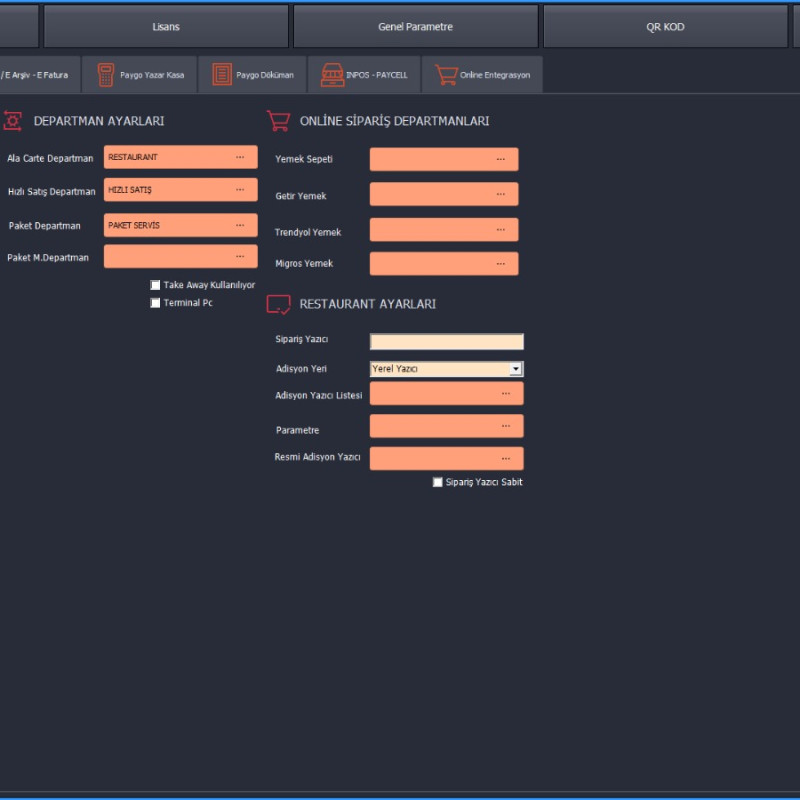Viewport: 800px width, 800px height.
Task: Click the Trendyol Yemek department field
Action: (435, 230)
